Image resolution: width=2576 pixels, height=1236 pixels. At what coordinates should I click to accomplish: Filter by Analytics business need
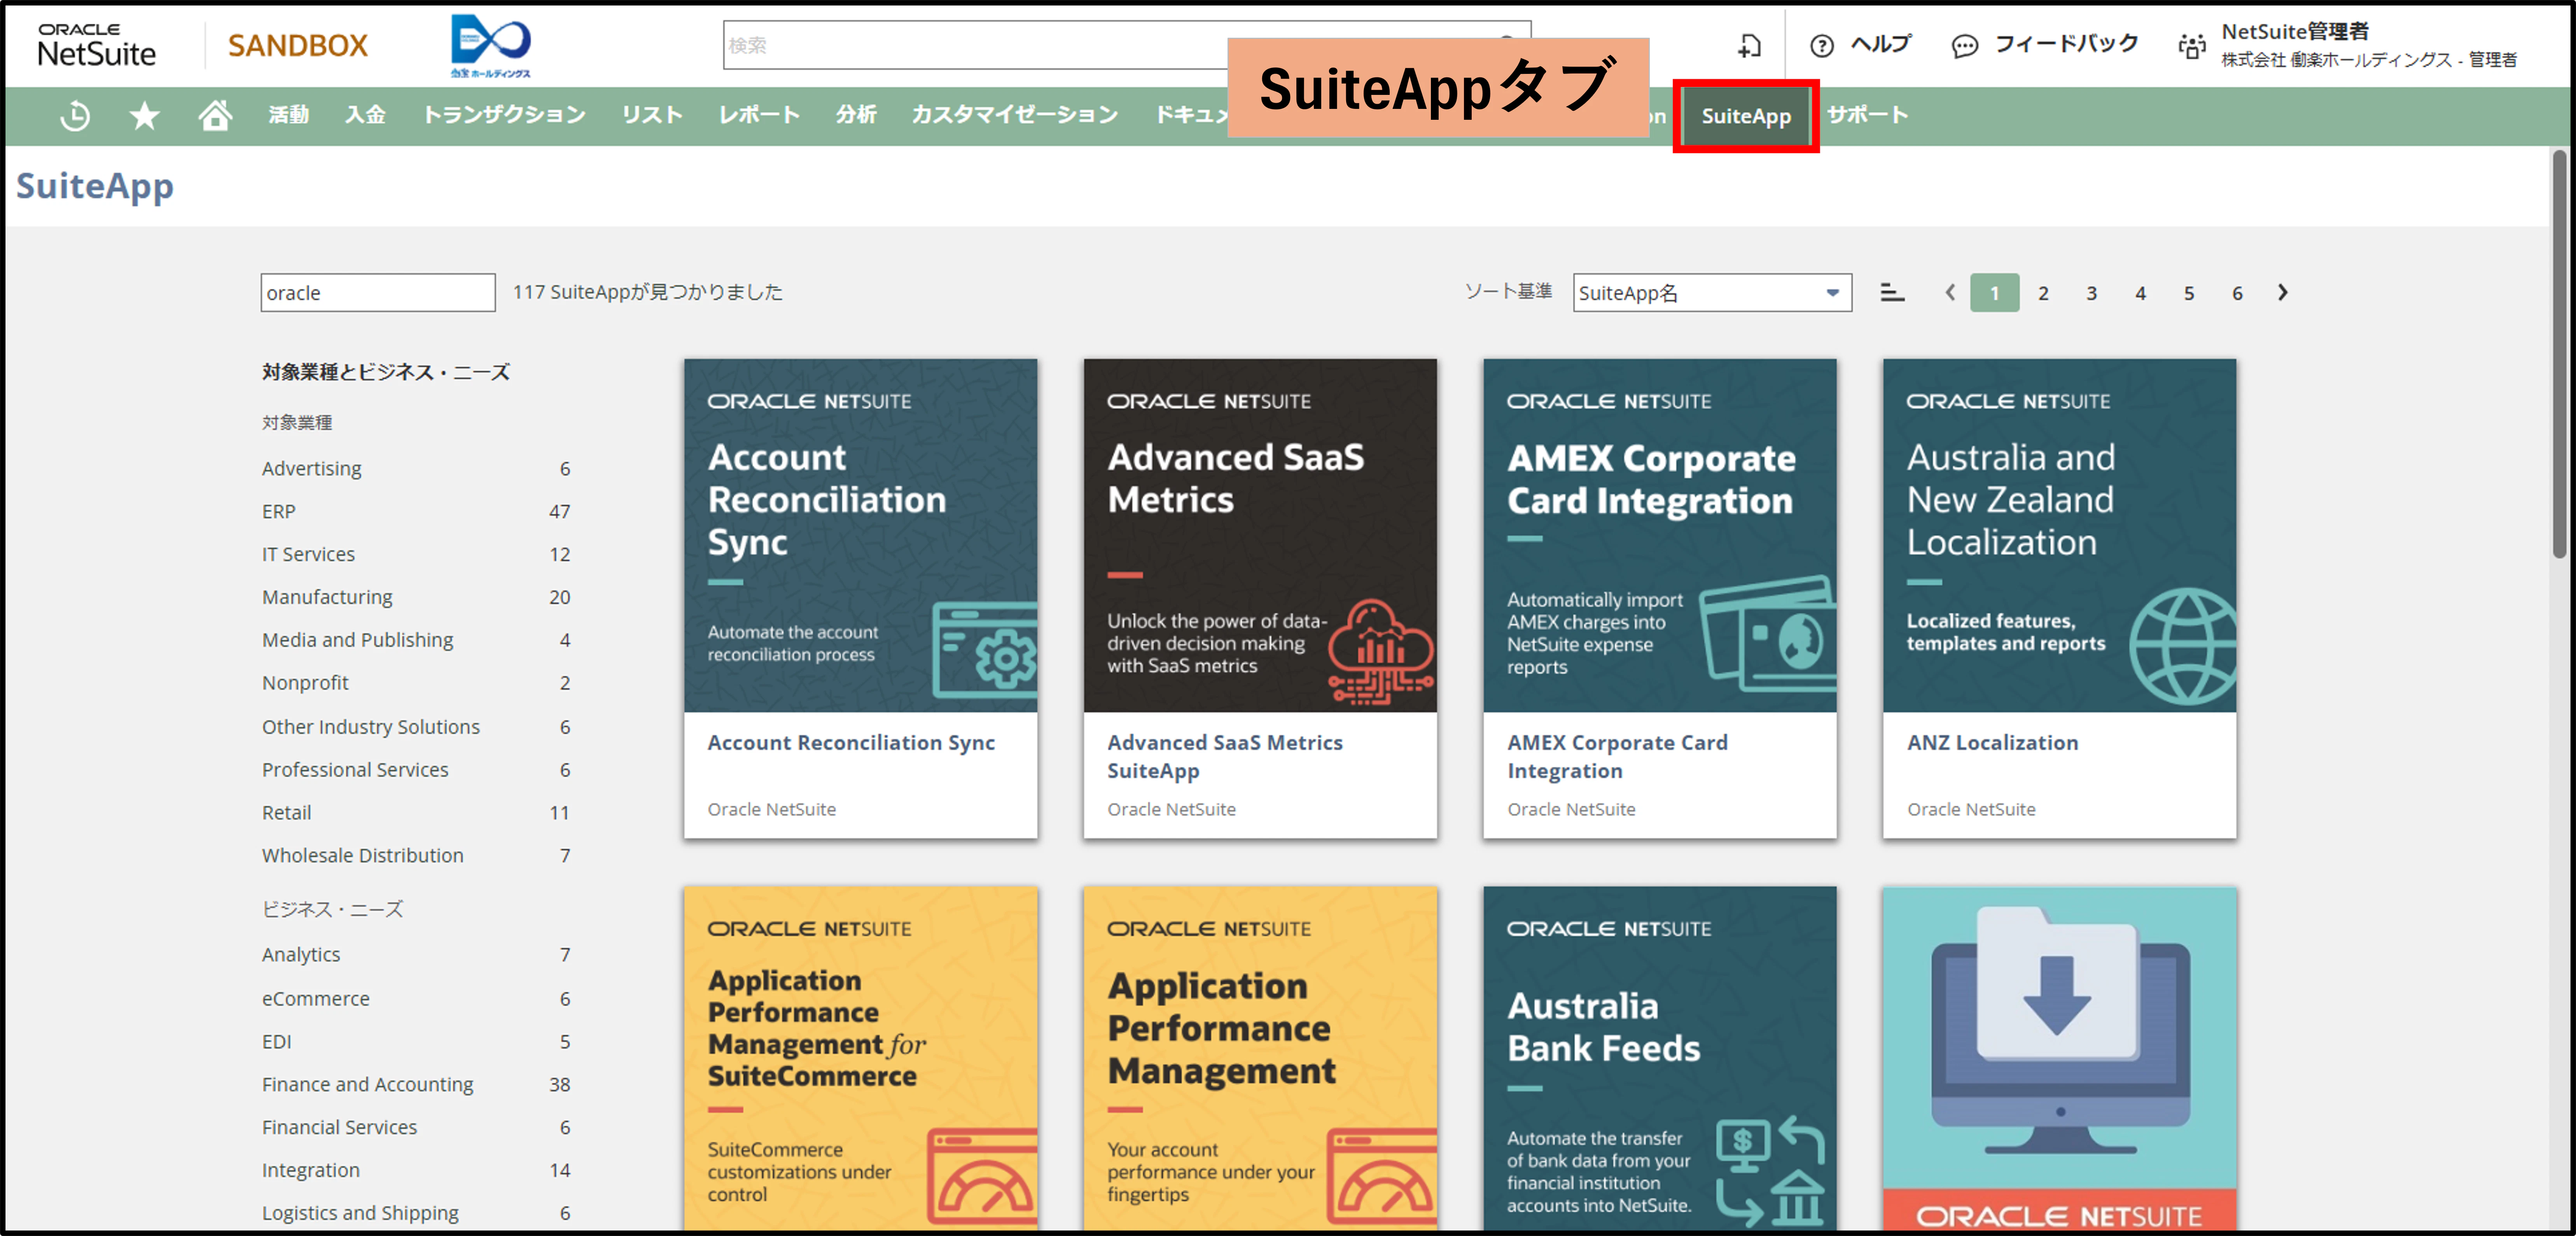[x=301, y=955]
